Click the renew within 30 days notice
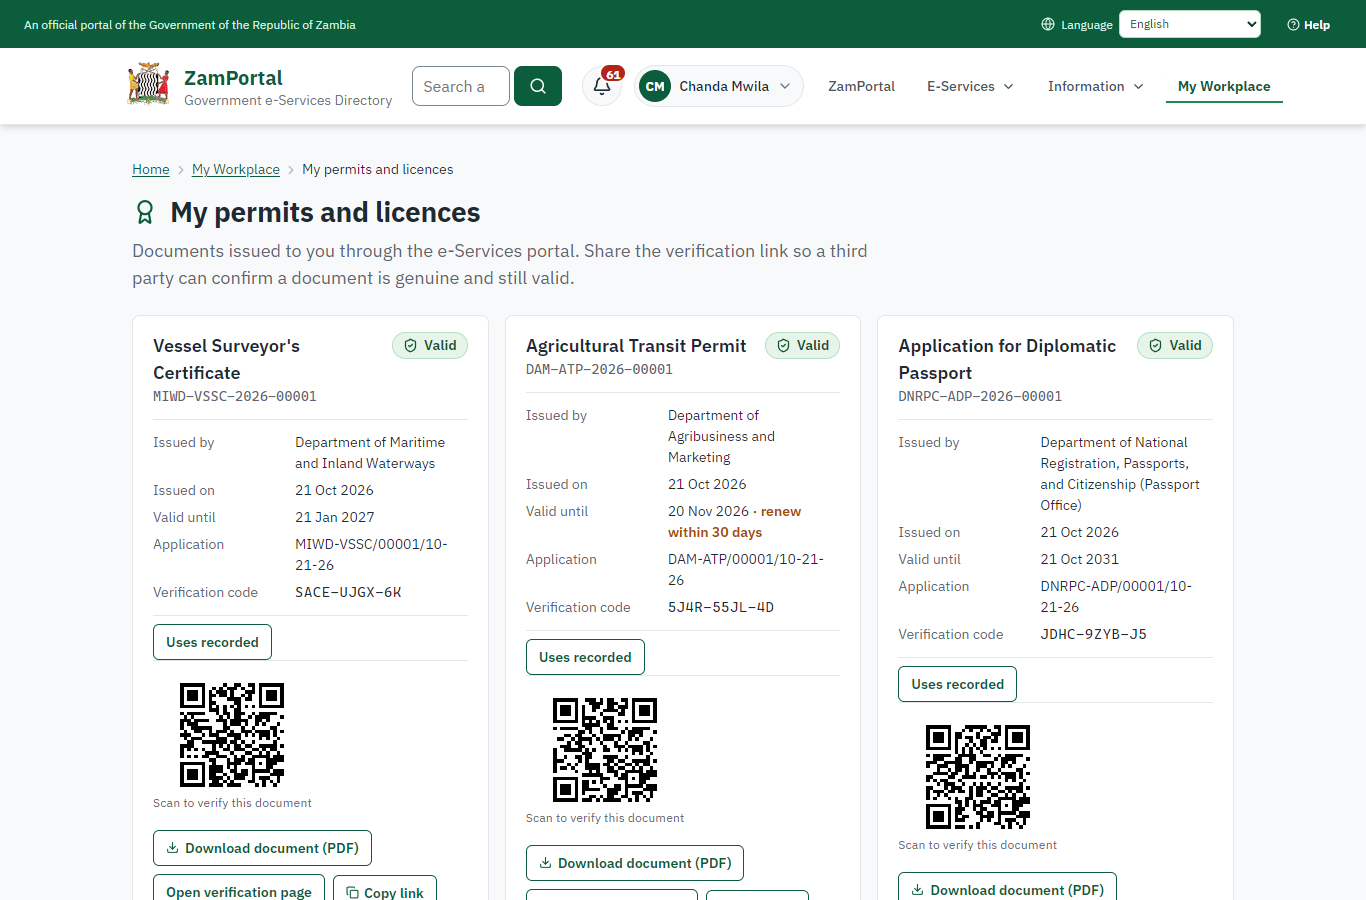 (734, 522)
